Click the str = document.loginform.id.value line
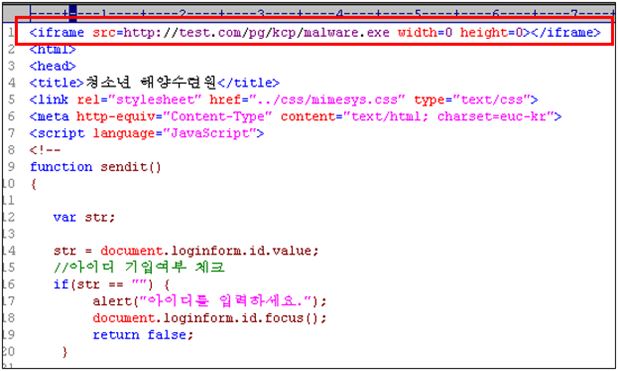Viewport: 618px width, 371px height. (186, 251)
